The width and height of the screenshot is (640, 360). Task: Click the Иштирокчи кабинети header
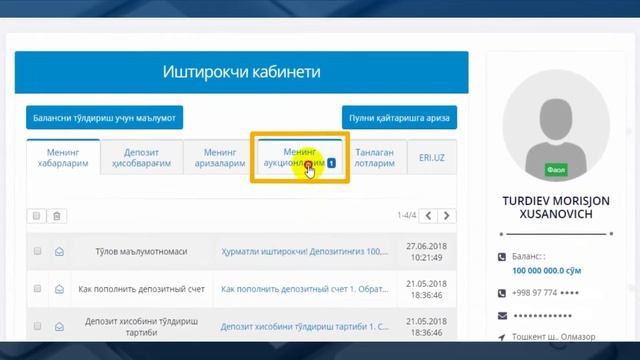(242, 72)
